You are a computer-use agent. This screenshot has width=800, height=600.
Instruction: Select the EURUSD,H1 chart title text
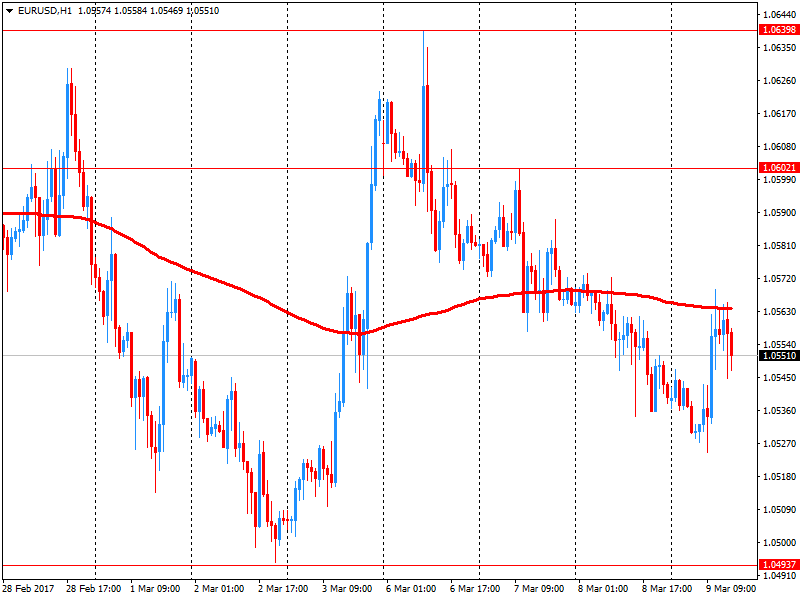45,11
